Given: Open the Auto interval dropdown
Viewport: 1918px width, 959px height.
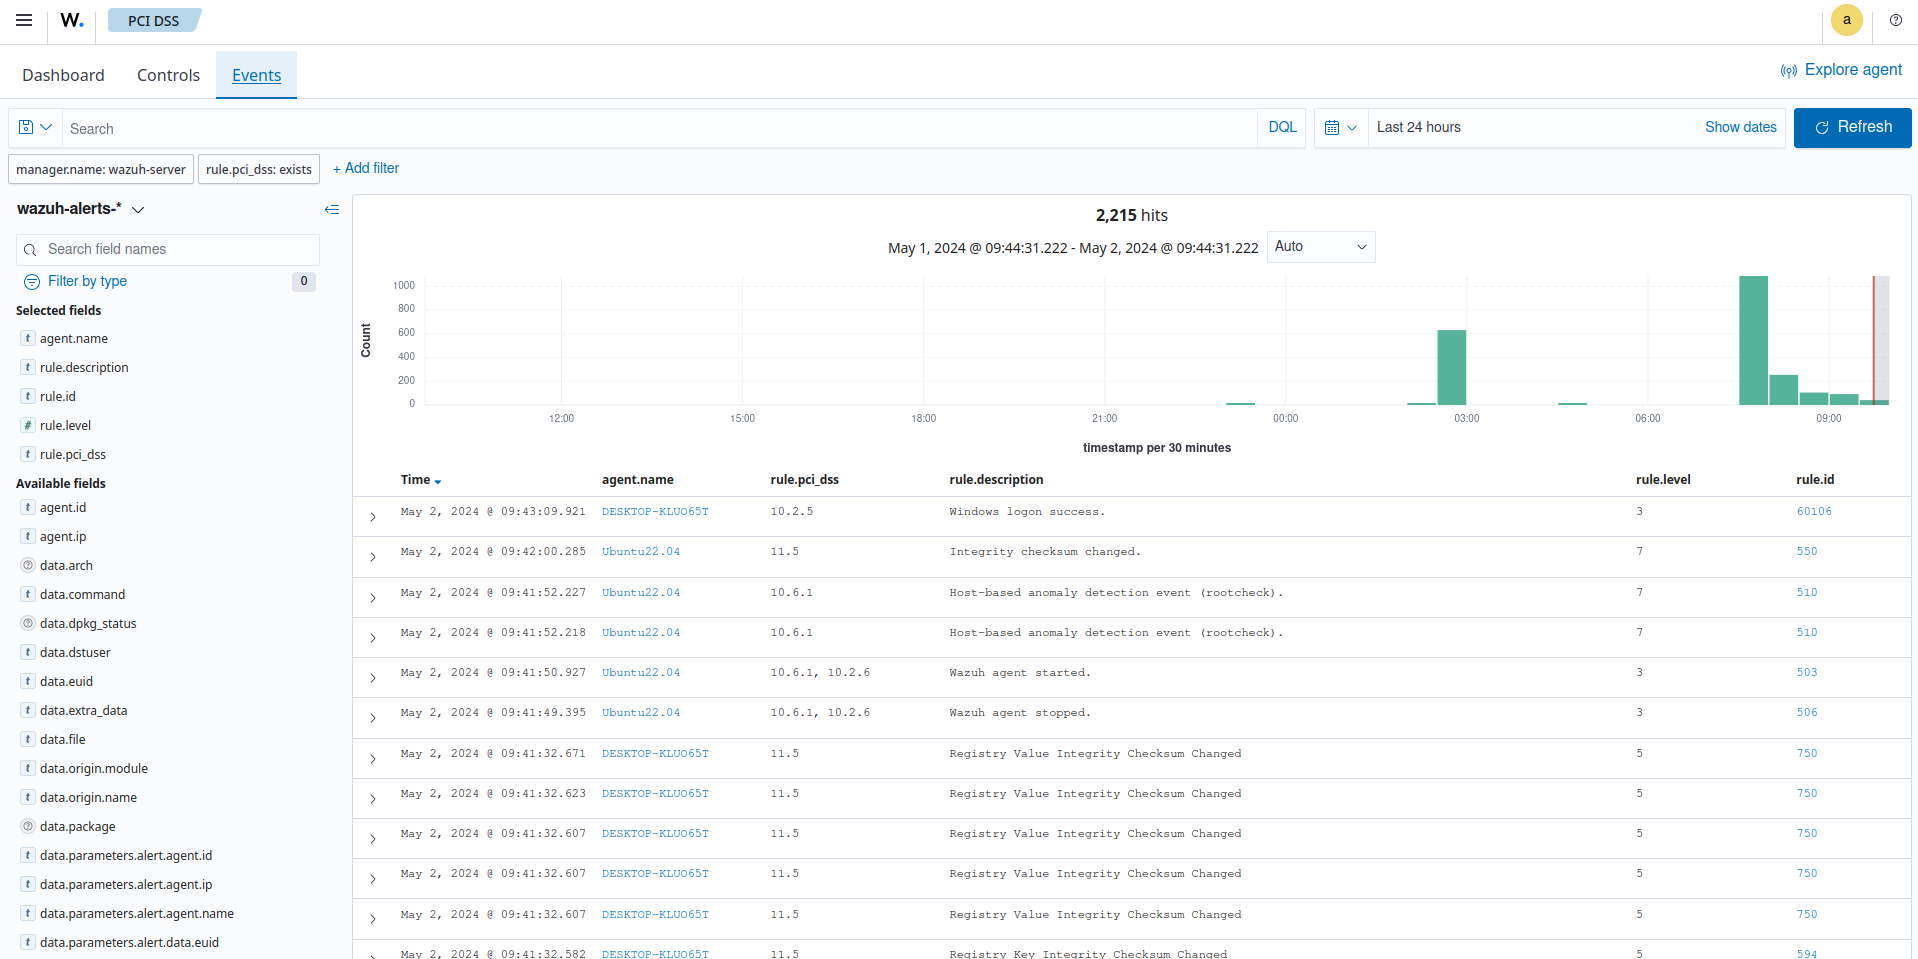Looking at the screenshot, I should [x=1320, y=247].
